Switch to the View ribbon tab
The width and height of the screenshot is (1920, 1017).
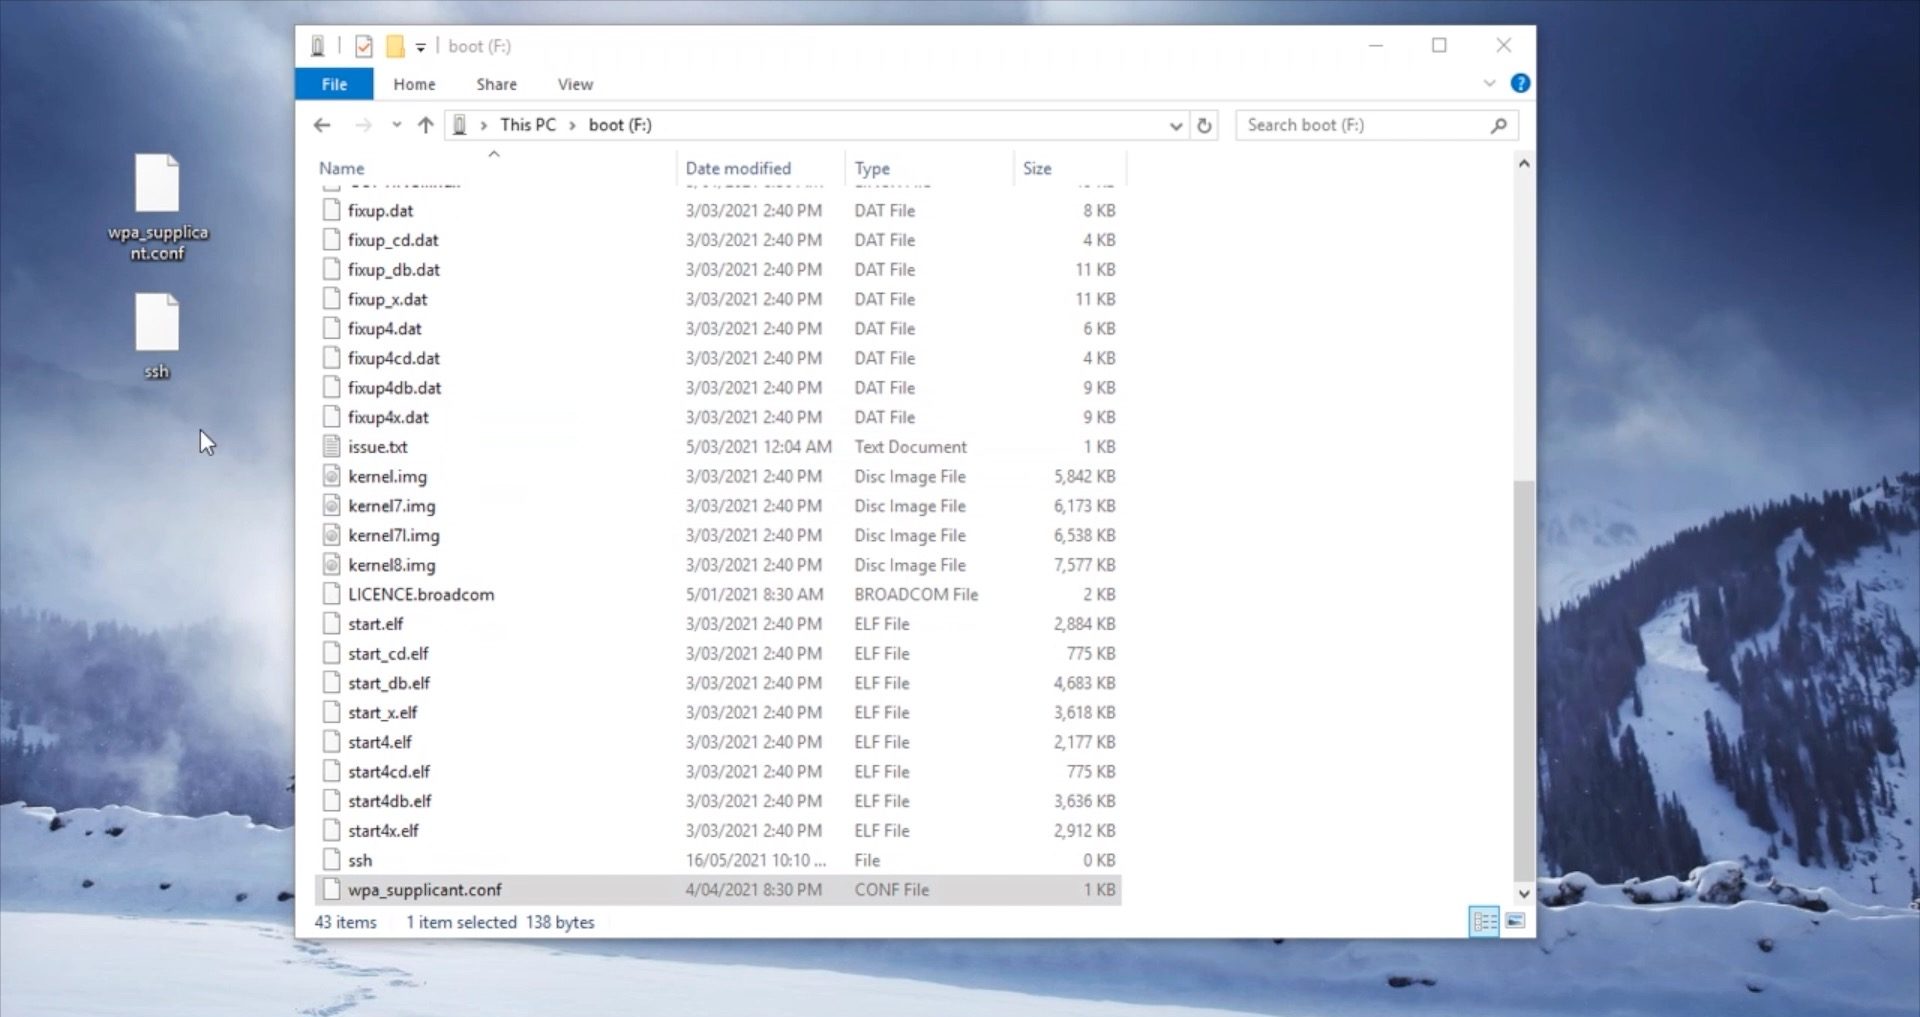[x=575, y=84]
